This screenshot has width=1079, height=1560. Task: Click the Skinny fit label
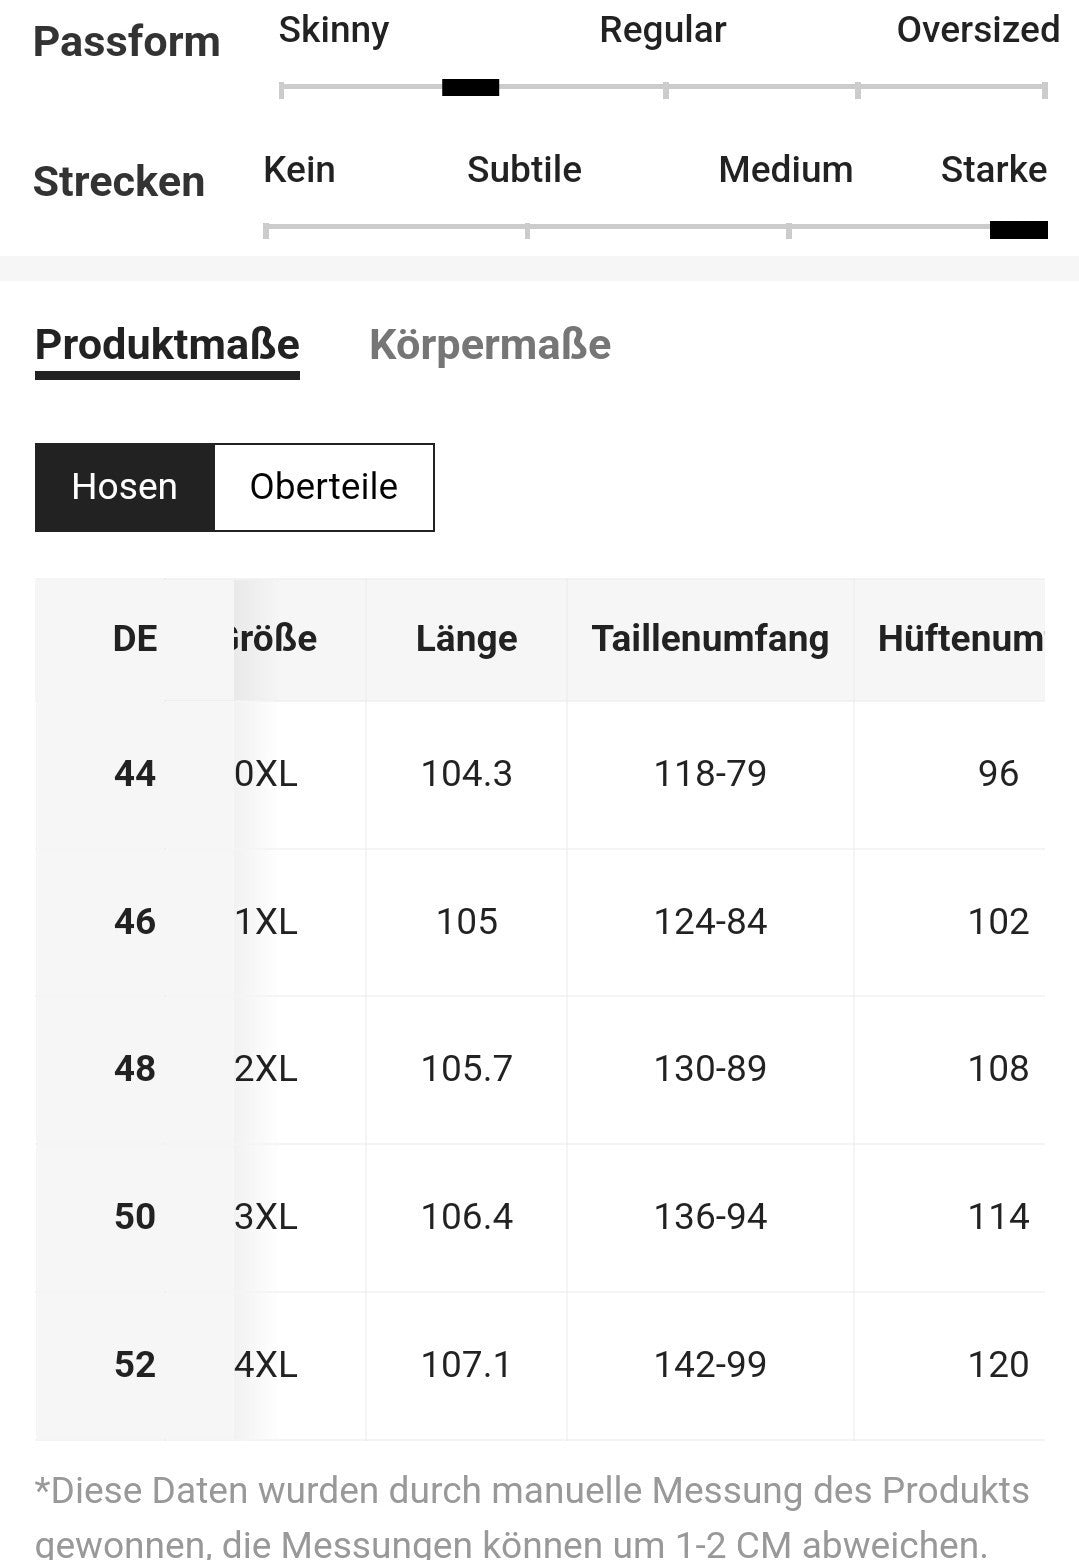(x=334, y=30)
